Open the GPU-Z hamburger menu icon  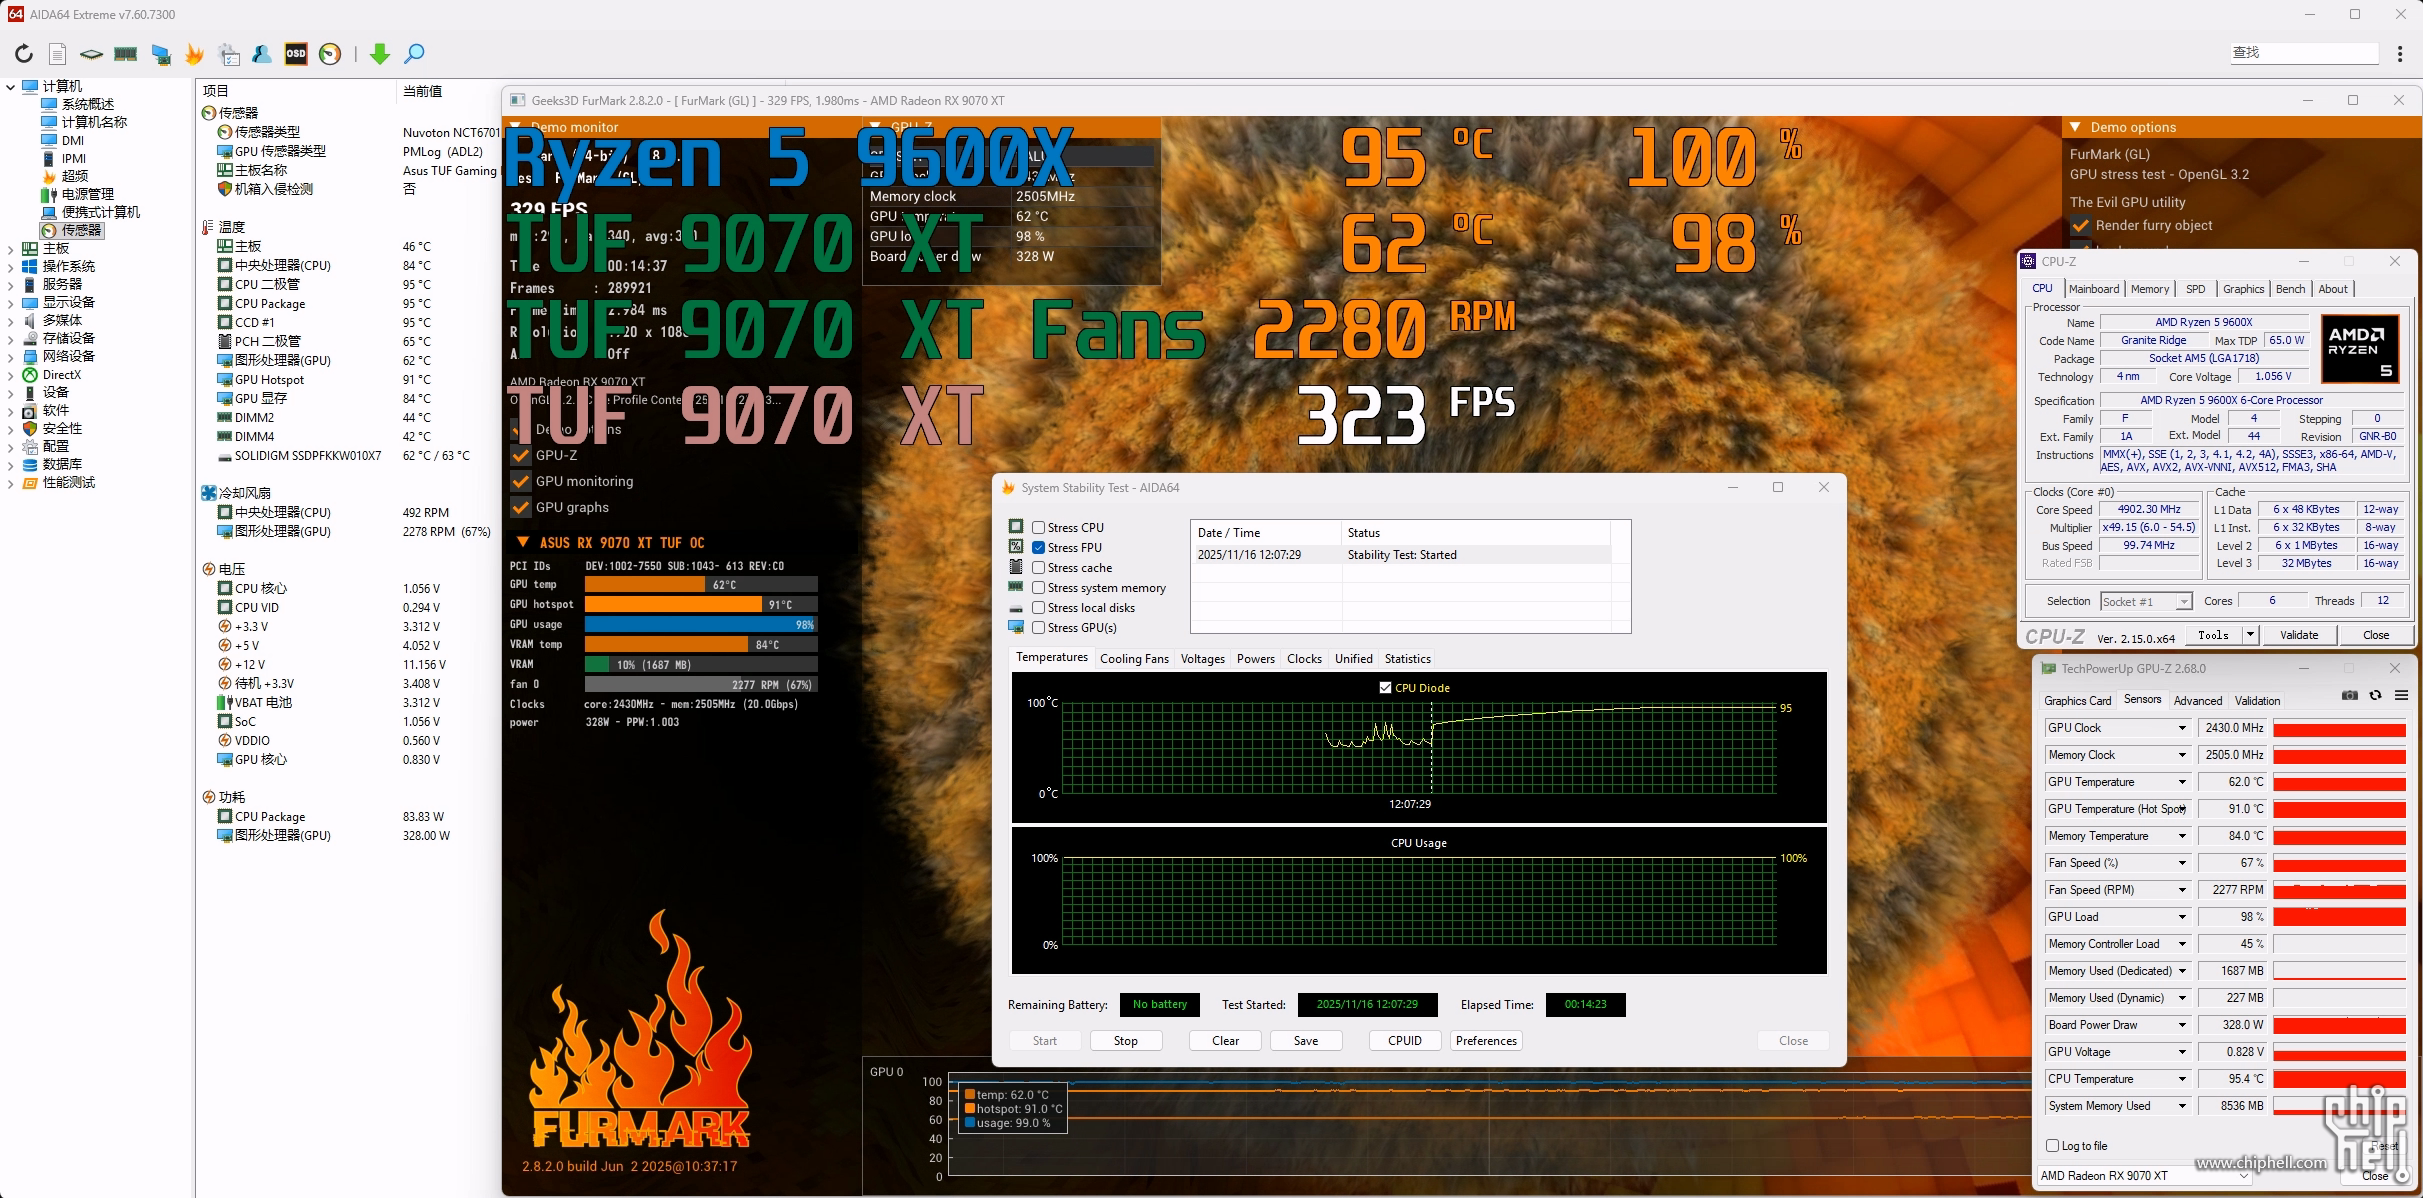point(2401,696)
